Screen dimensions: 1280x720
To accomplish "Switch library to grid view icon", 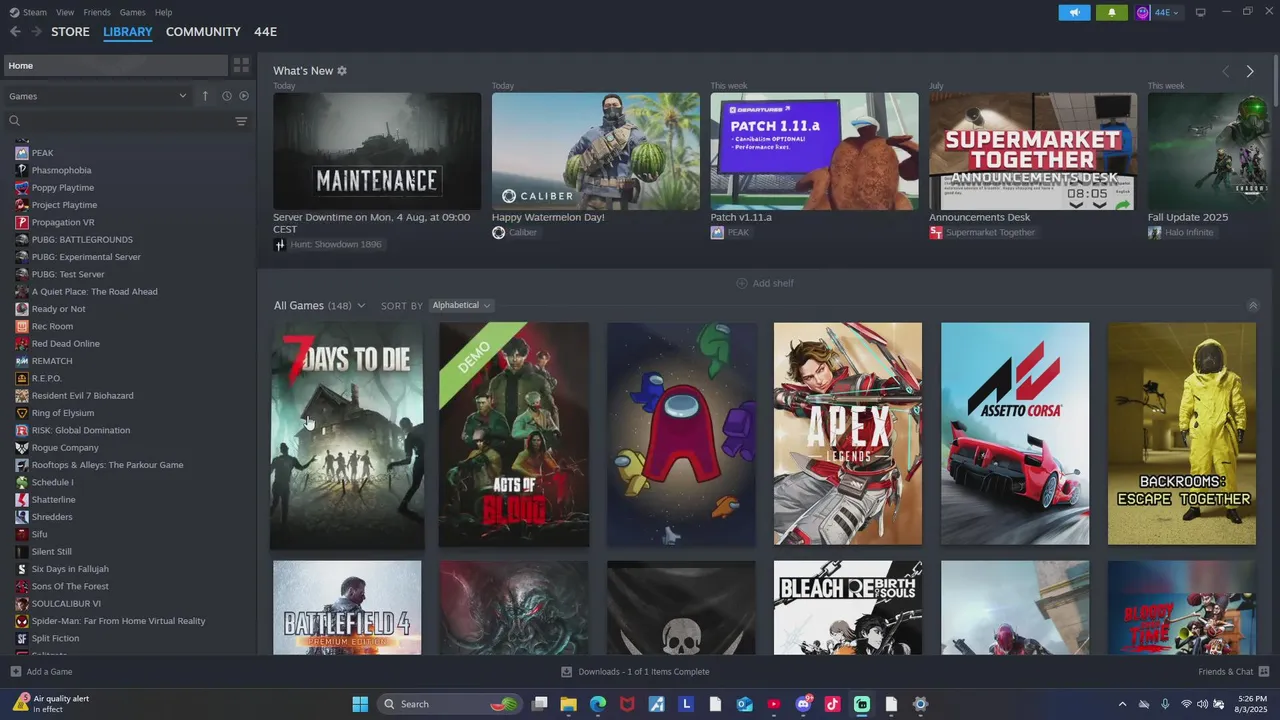I will pos(241,65).
